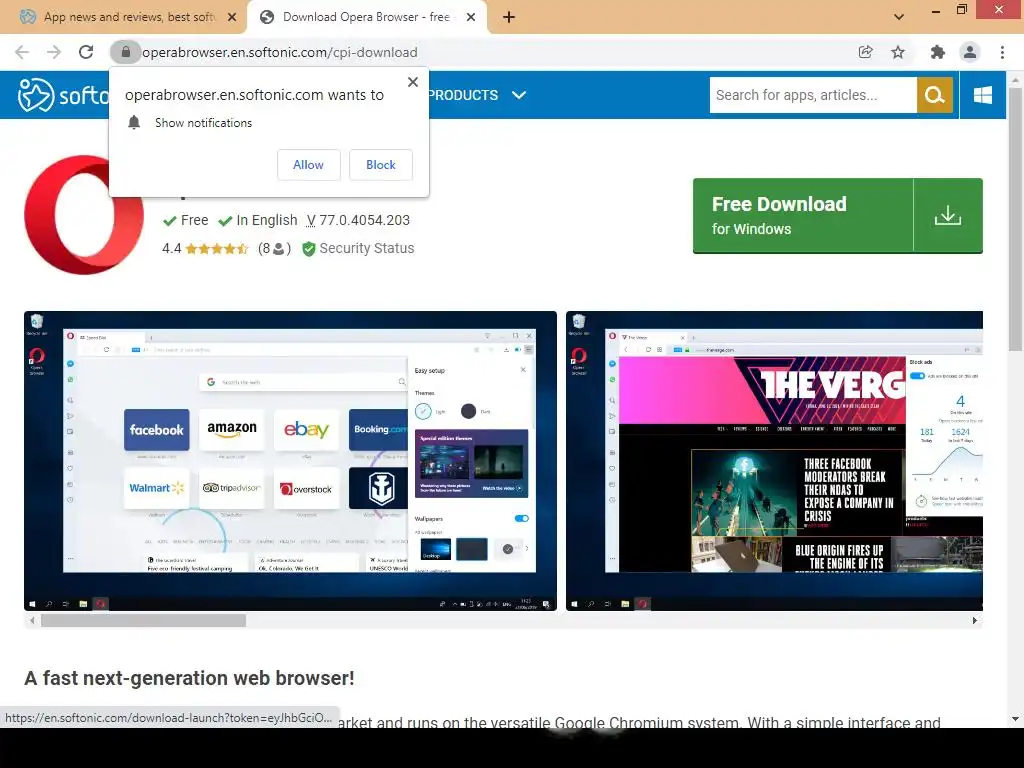The image size is (1024, 768).
Task: Open the Verge Opera screenshot thumbnail
Action: (775, 461)
